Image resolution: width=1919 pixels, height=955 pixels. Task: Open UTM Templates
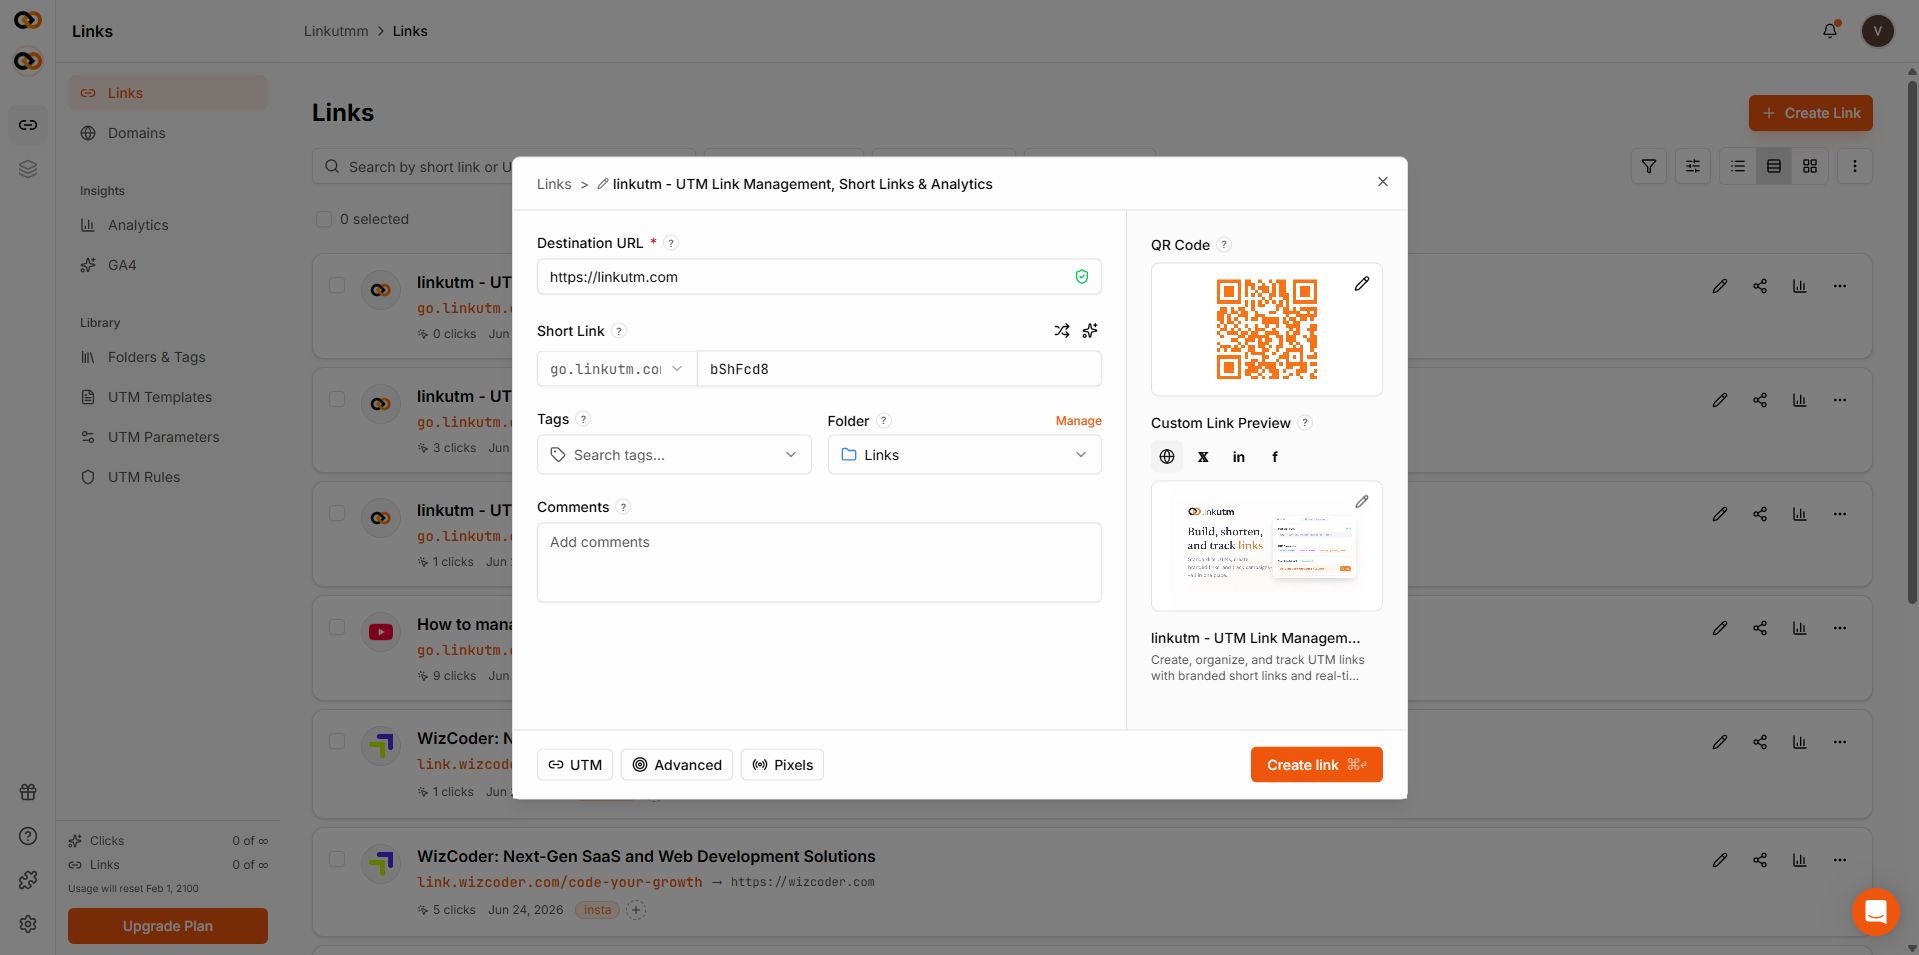click(x=168, y=397)
